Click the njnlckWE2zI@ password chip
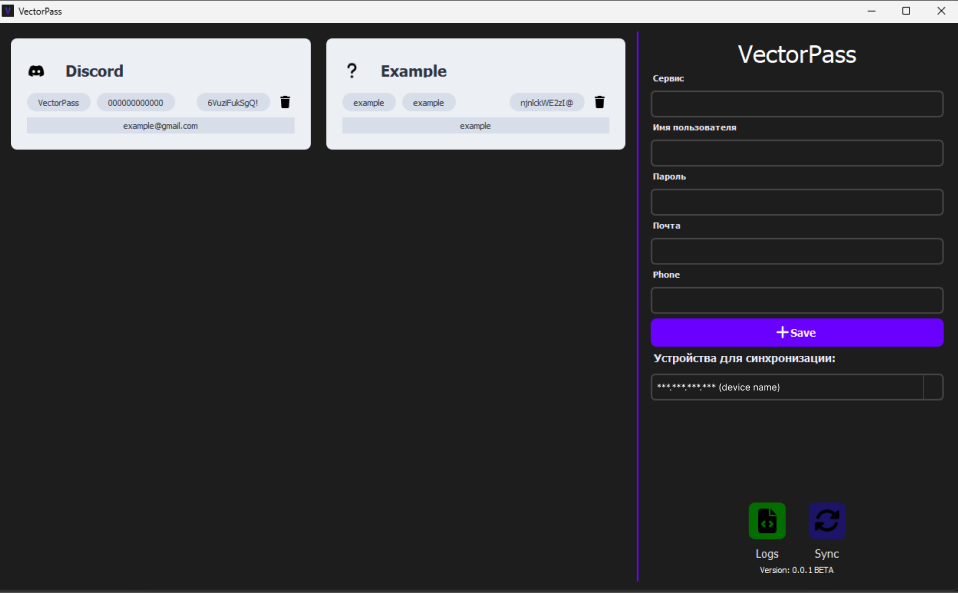 547,103
